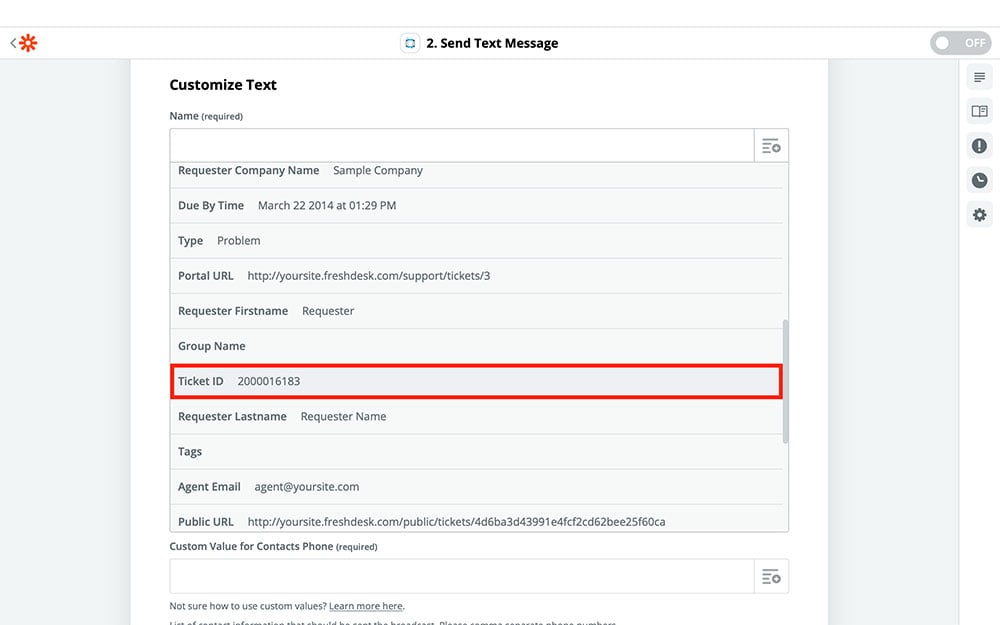Open the settings gear icon in sidebar
The height and width of the screenshot is (625, 1000).
[x=979, y=215]
